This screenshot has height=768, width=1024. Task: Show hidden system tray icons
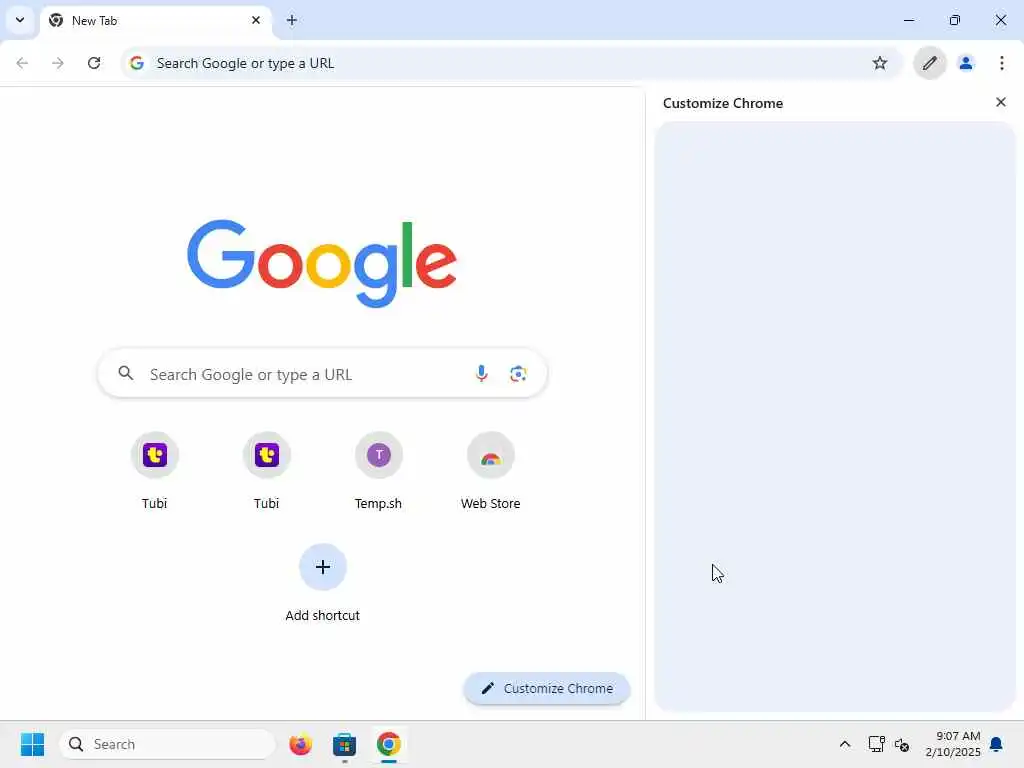844,744
